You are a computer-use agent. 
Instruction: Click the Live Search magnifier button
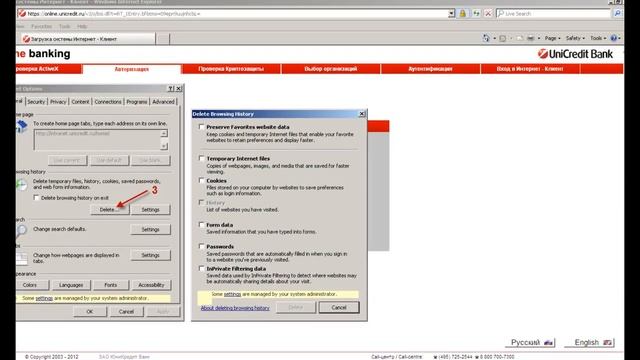(618, 13)
